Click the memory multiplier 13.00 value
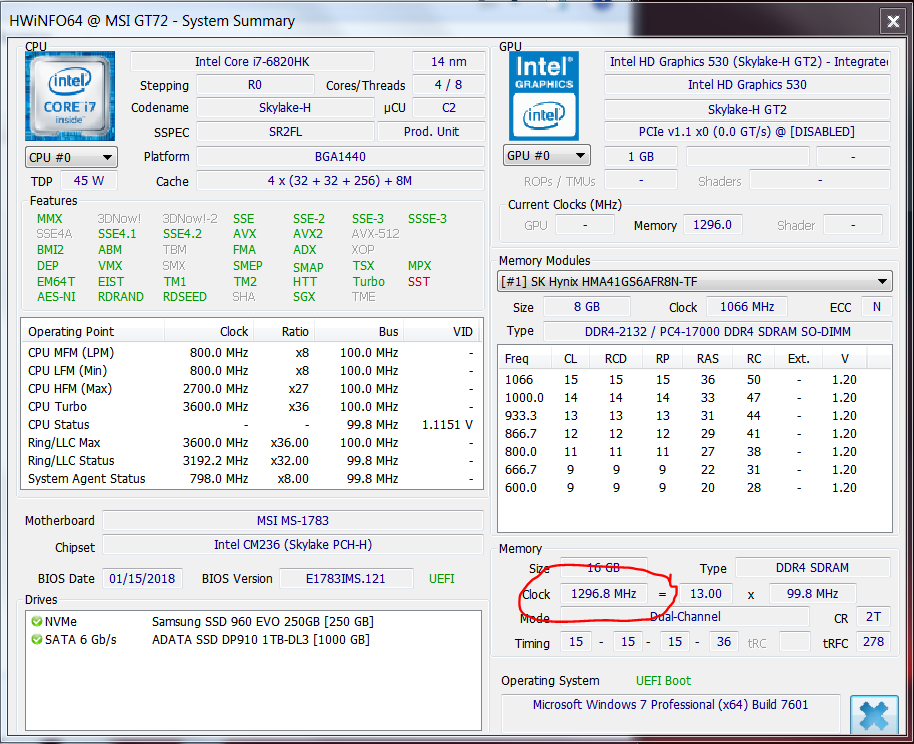This screenshot has width=914, height=744. (705, 594)
